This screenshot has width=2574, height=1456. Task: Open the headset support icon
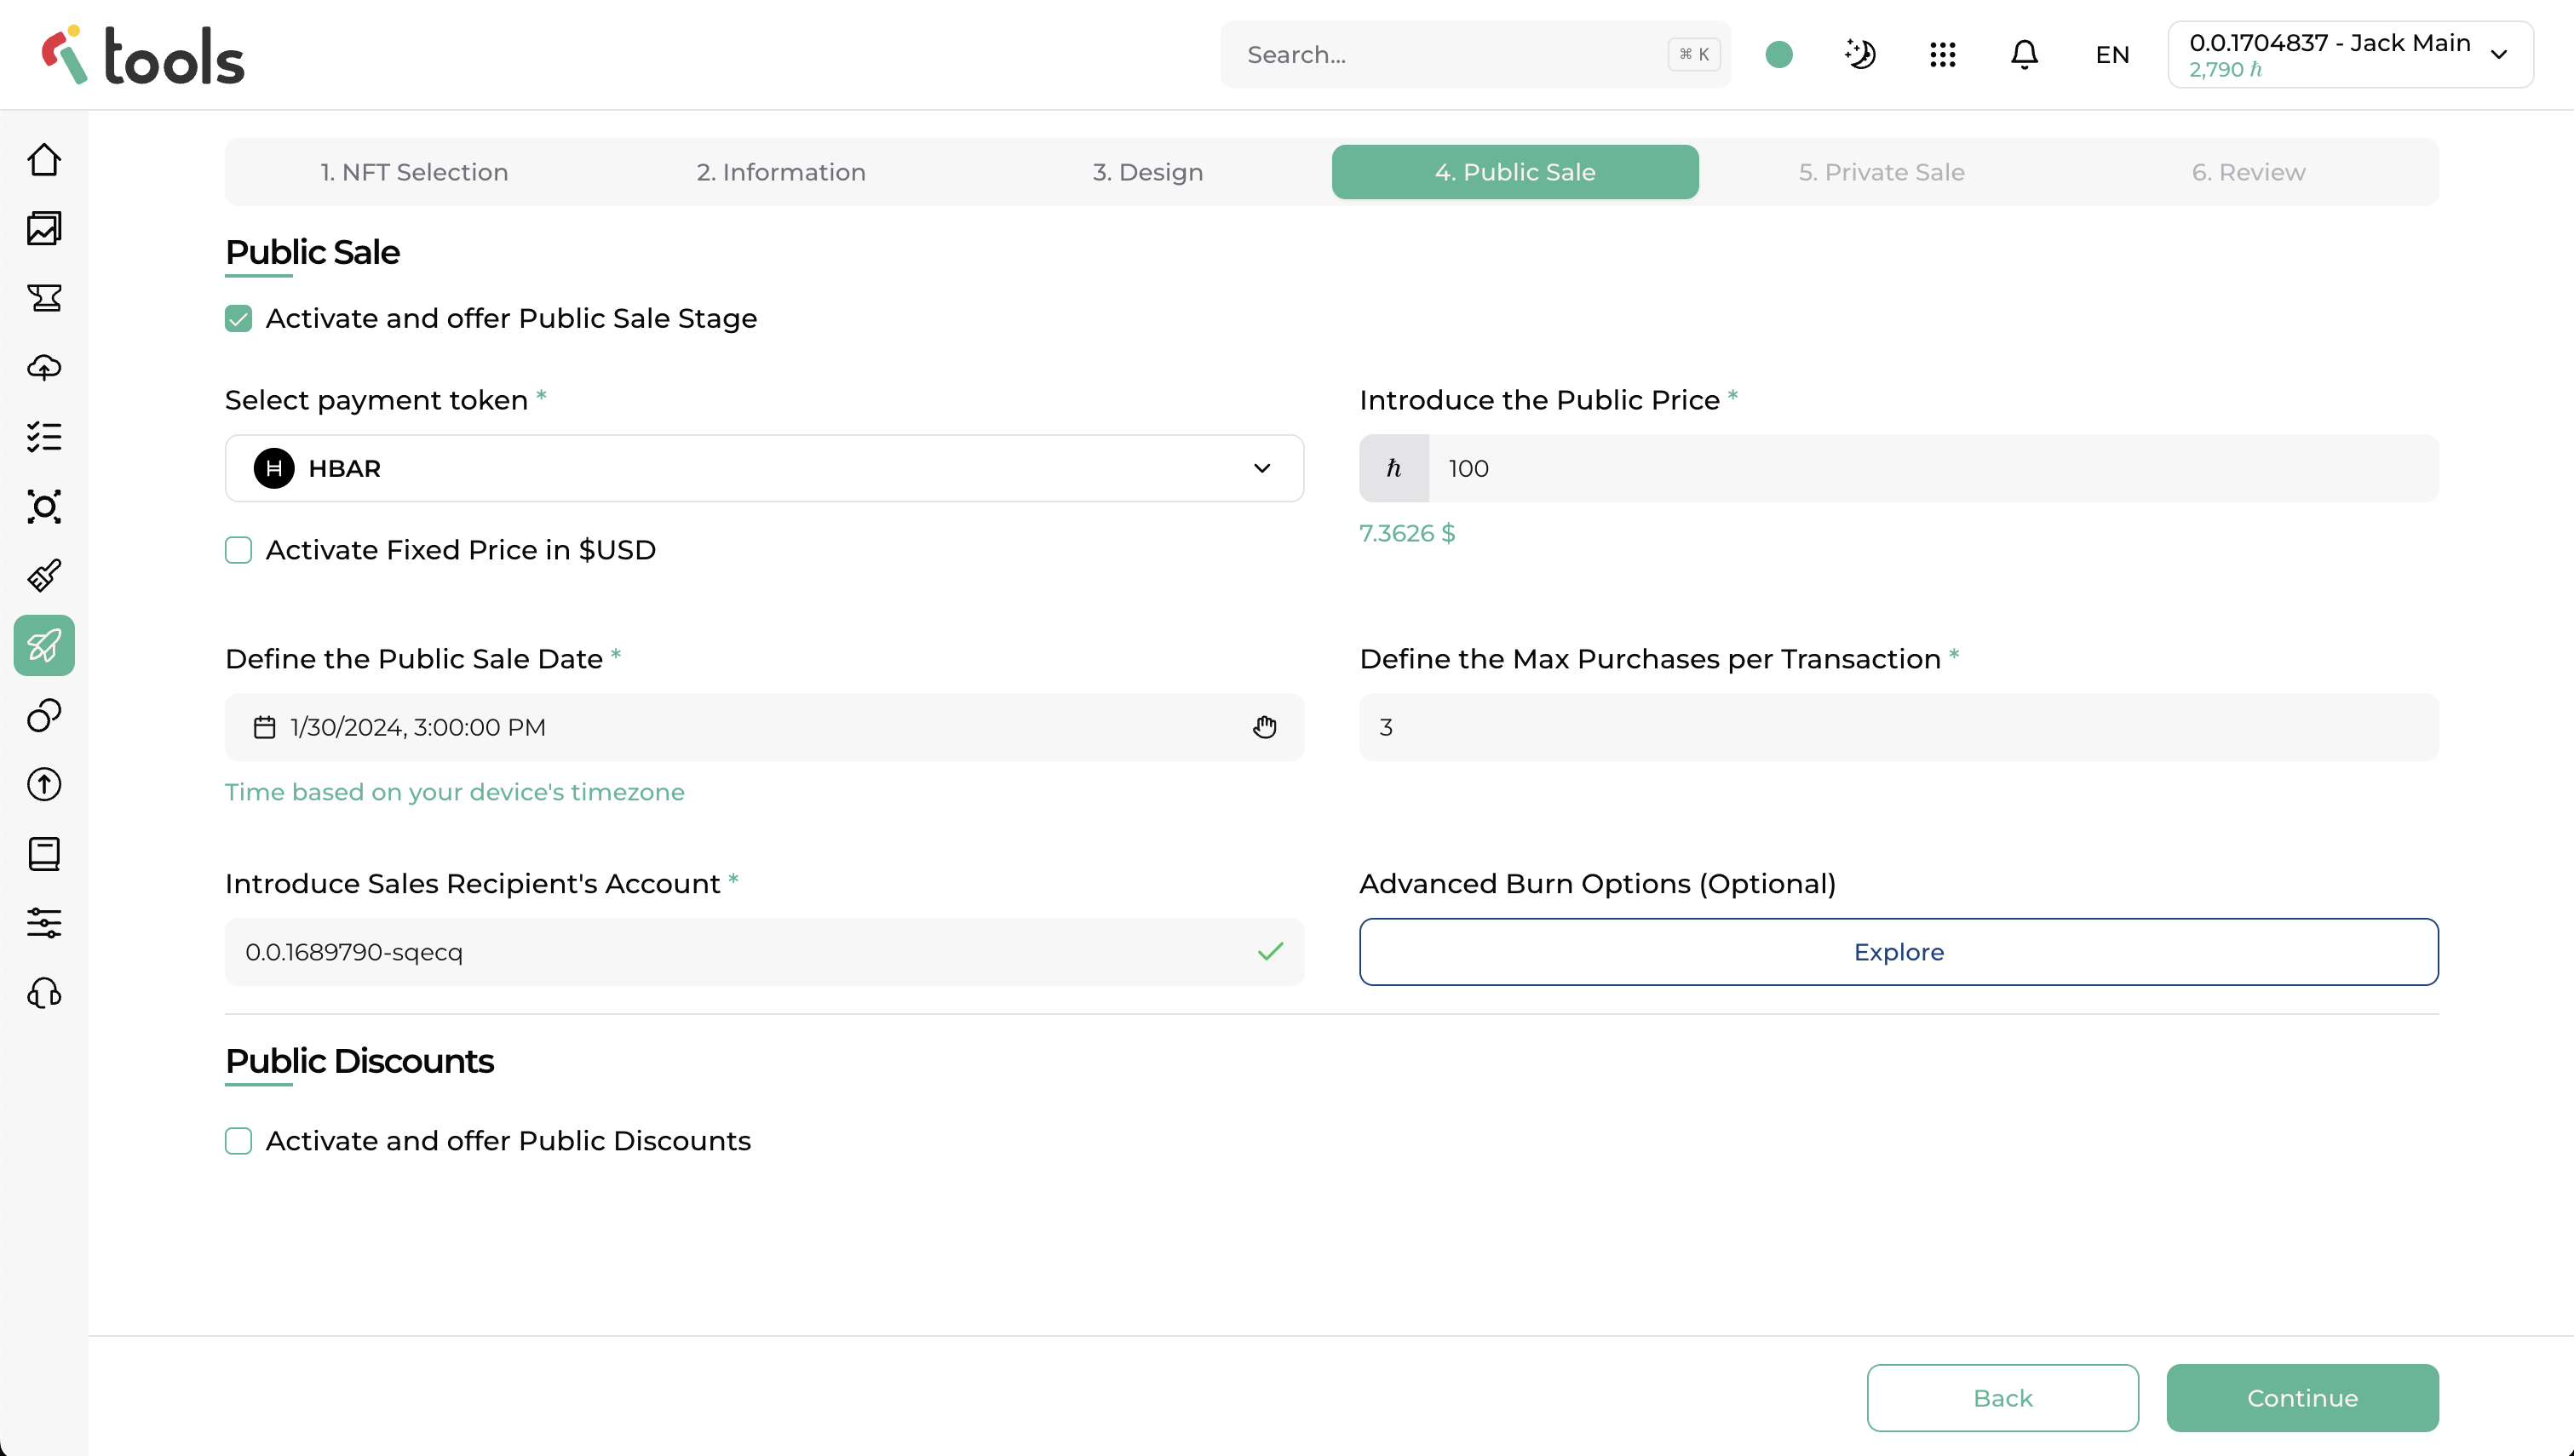[44, 993]
